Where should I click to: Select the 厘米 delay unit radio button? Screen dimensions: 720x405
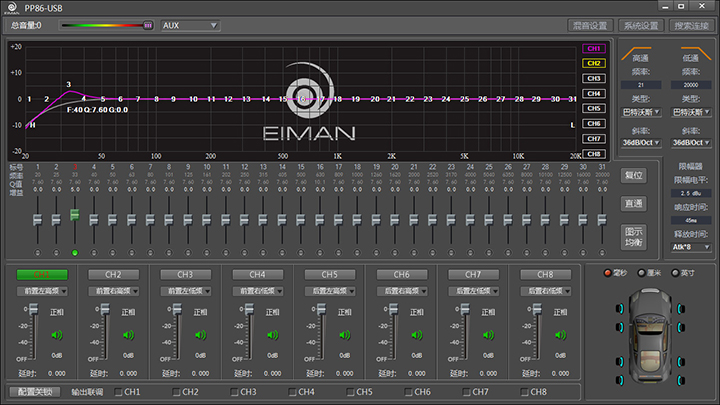pyautogui.click(x=641, y=273)
